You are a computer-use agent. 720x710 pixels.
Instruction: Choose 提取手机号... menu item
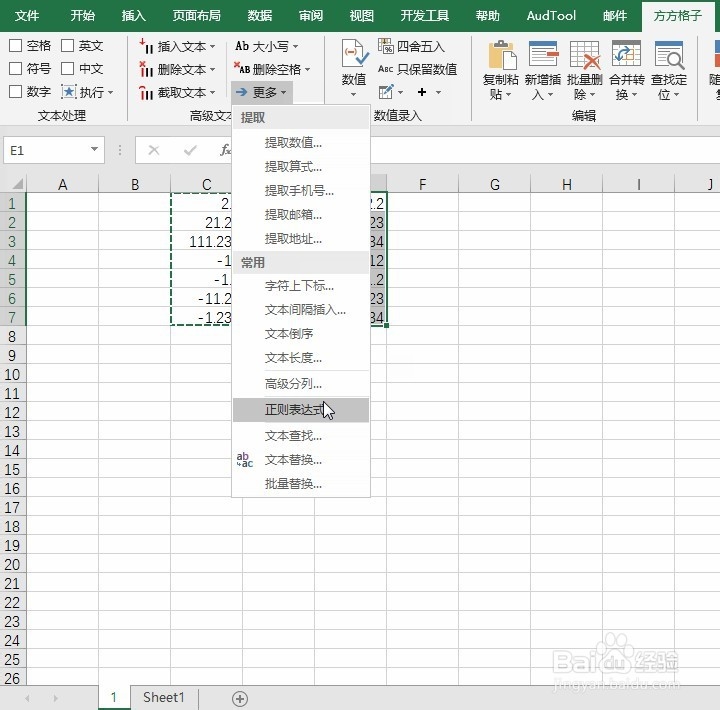[x=301, y=190]
